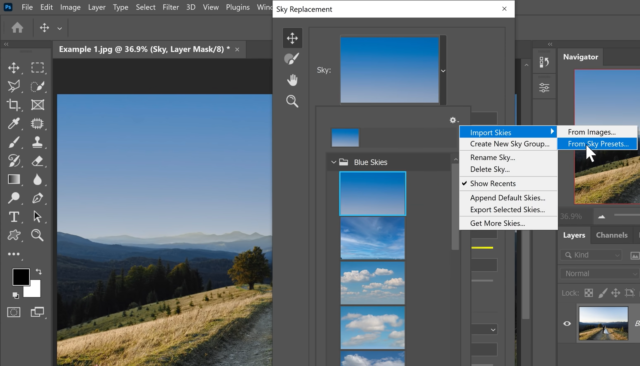This screenshot has height=366, width=640.
Task: Change the screen mode button
Action: pyautogui.click(x=37, y=312)
